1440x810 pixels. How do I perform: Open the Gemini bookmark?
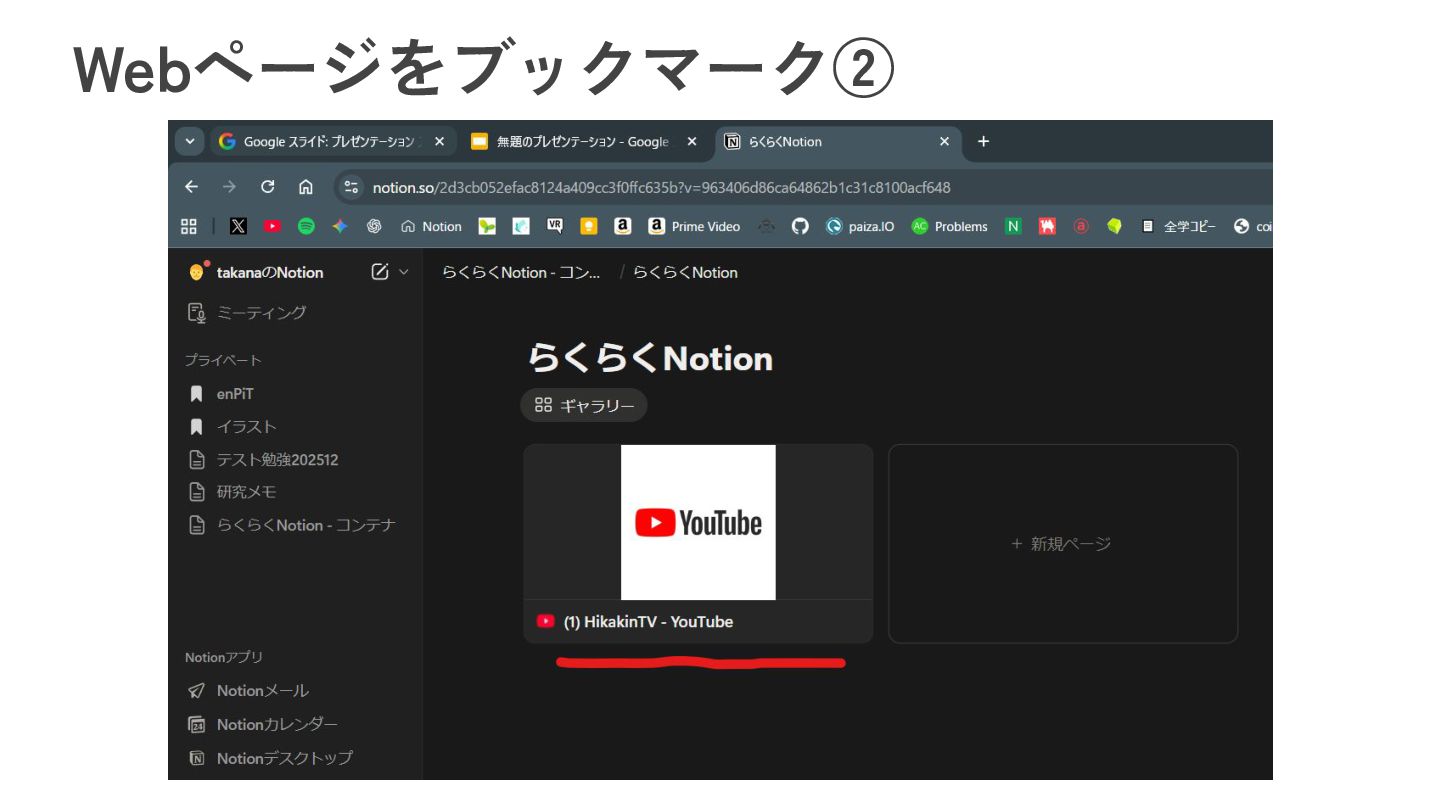[x=340, y=227]
